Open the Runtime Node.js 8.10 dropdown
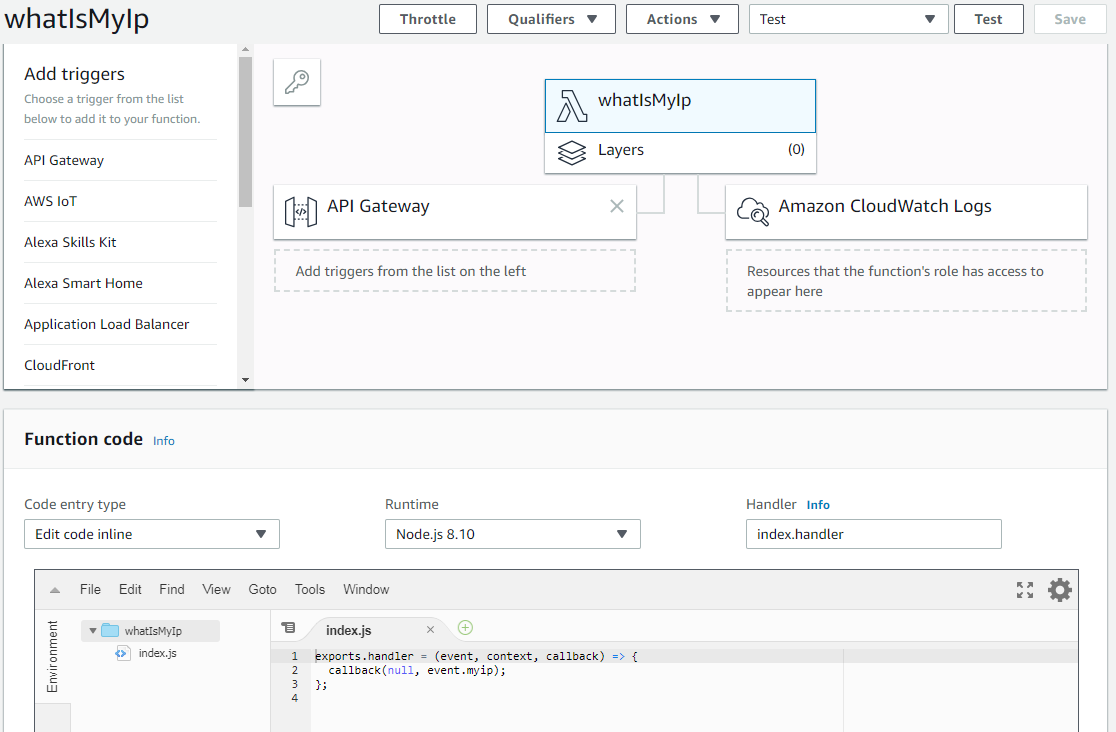 click(x=512, y=534)
